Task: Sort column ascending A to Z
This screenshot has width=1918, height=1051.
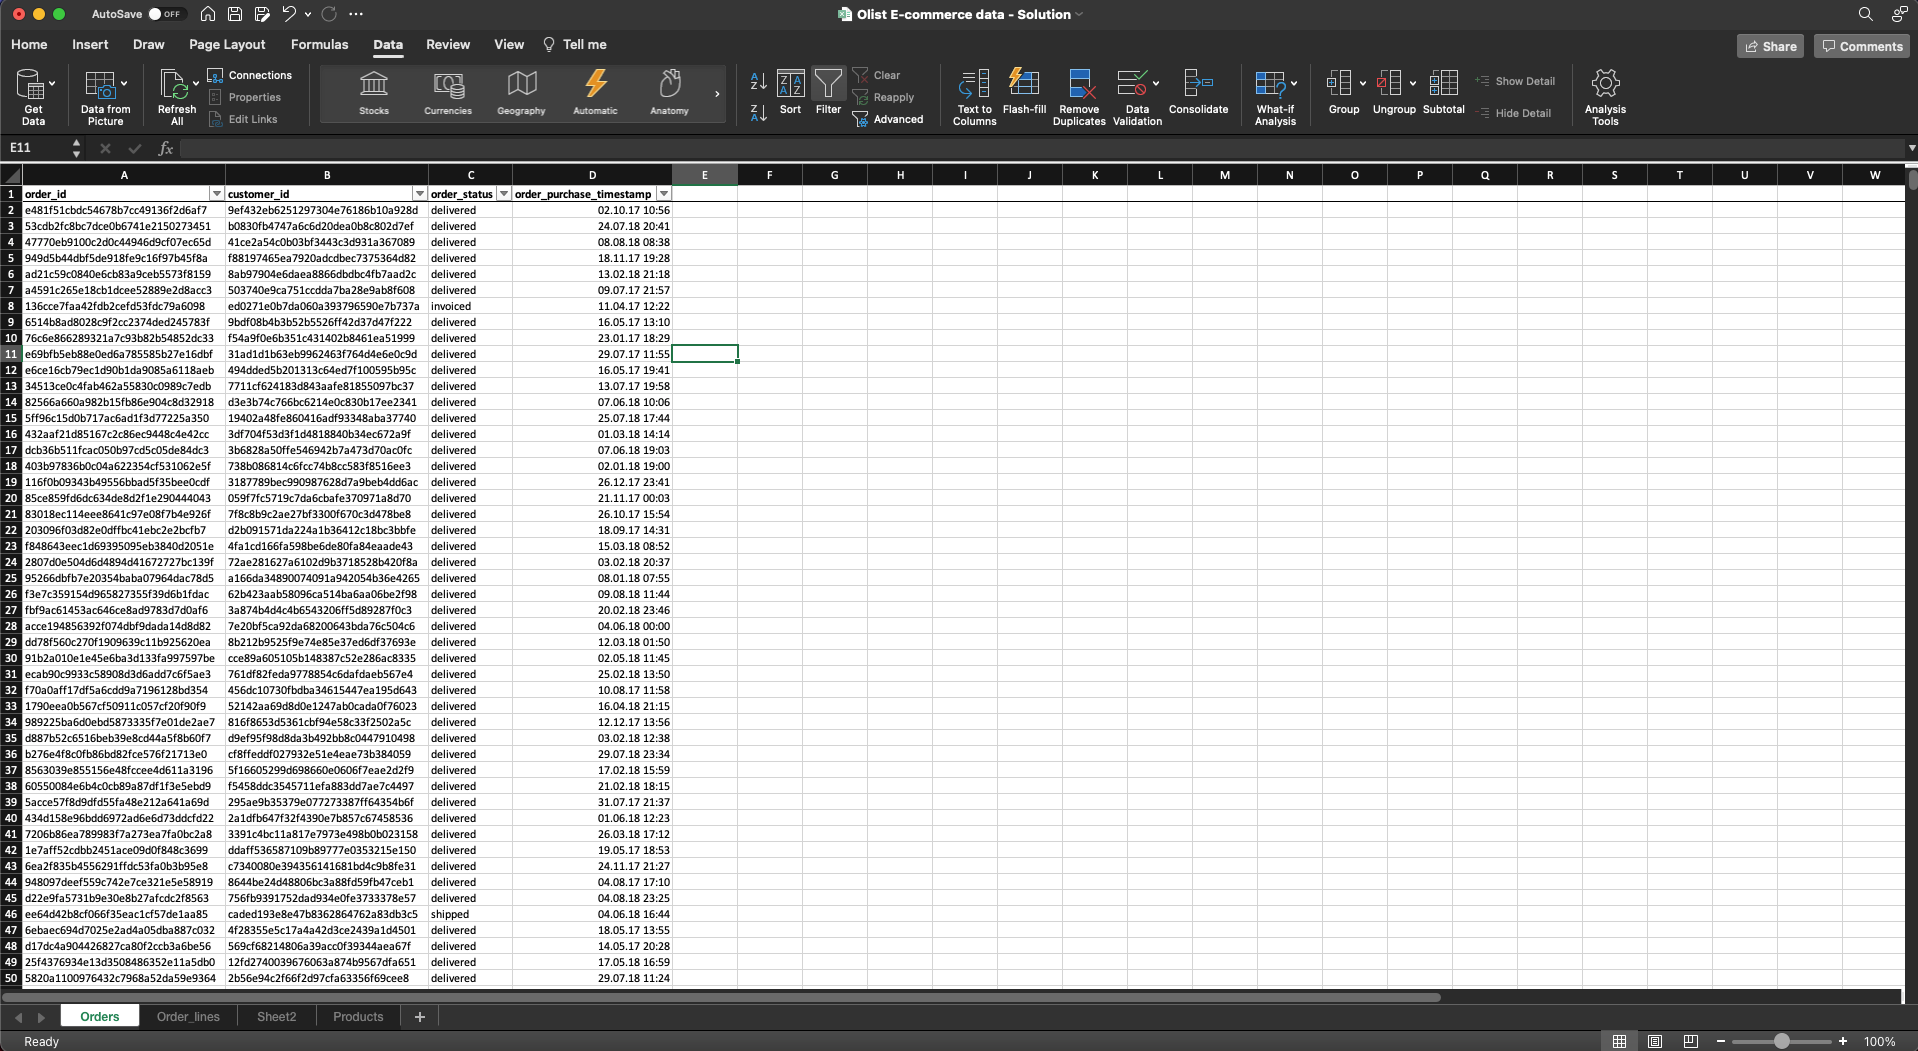Action: click(x=758, y=82)
